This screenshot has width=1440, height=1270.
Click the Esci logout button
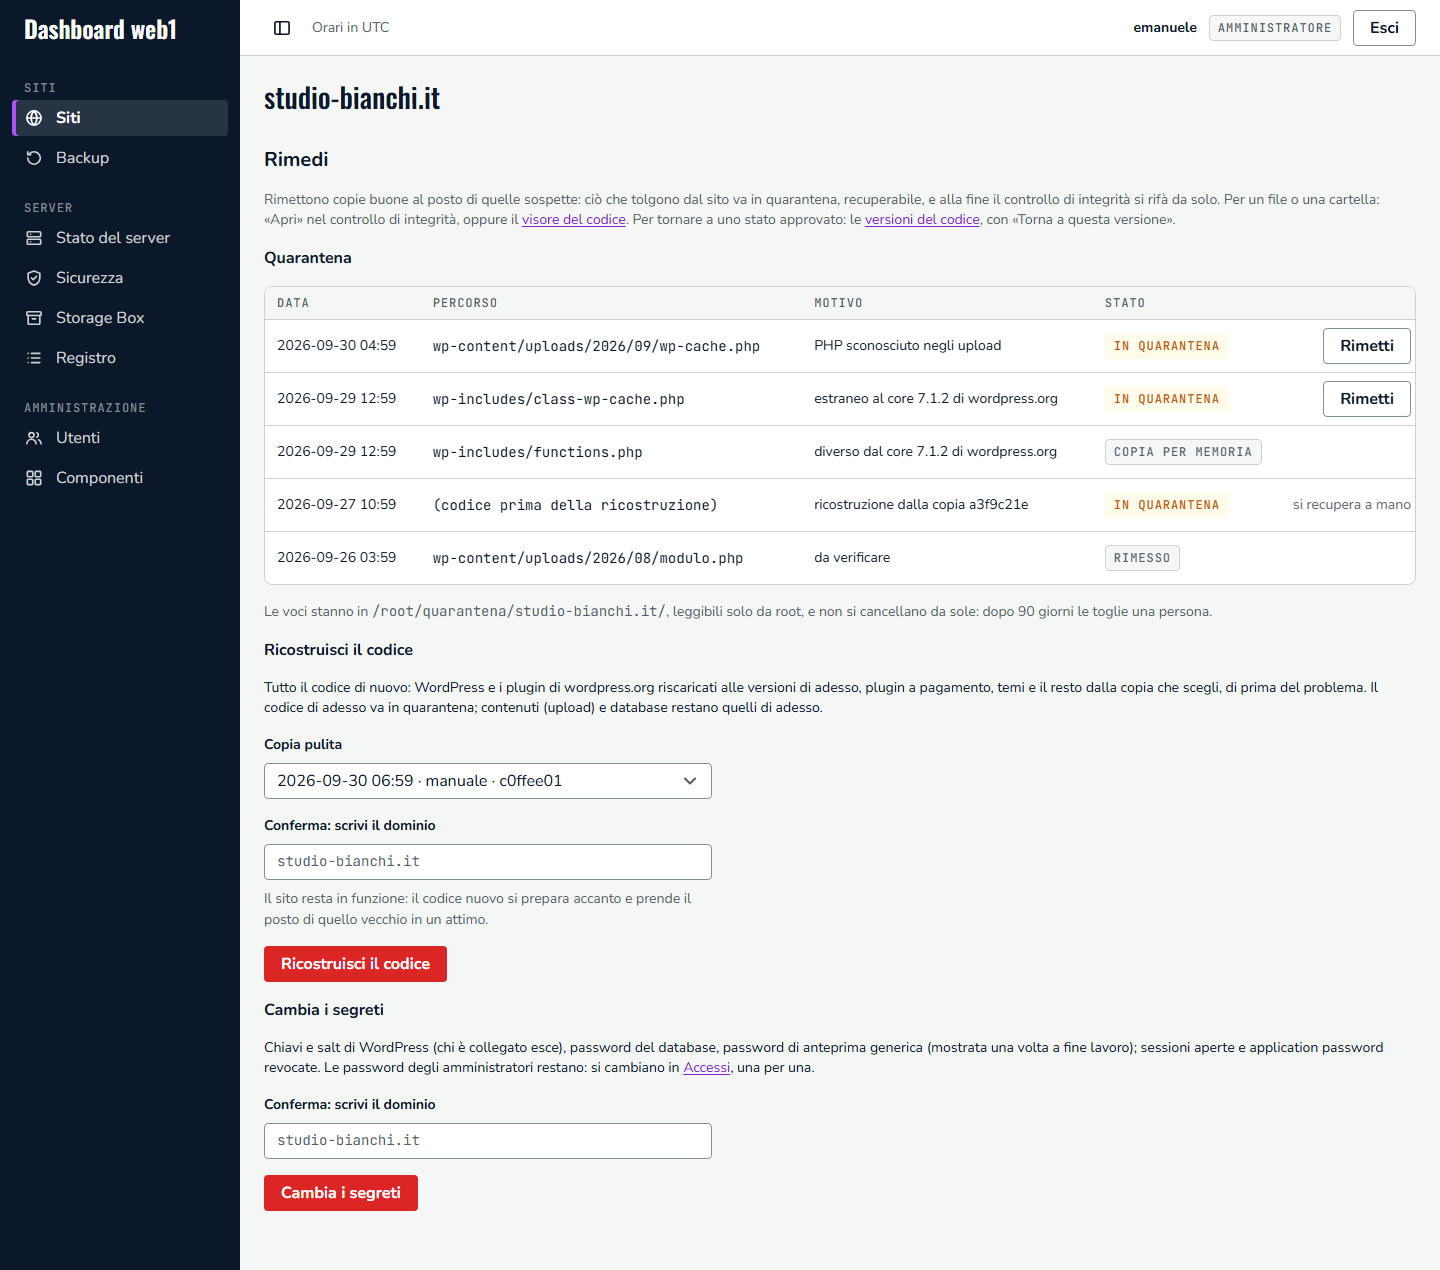coord(1384,28)
